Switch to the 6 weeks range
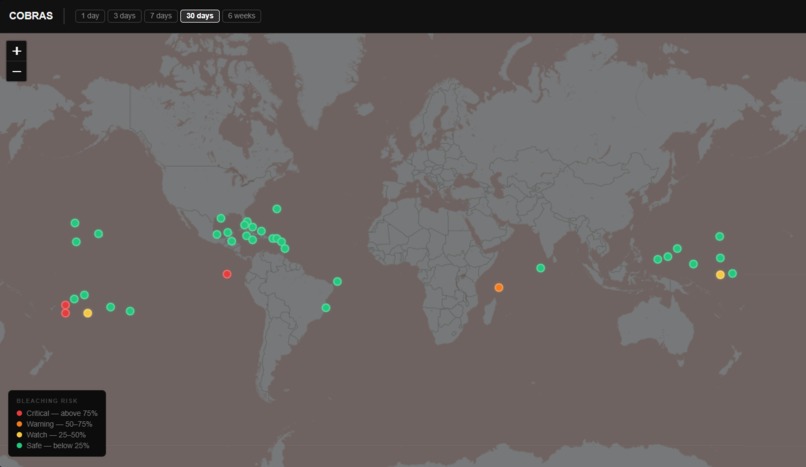The image size is (806, 467). pyautogui.click(x=242, y=16)
